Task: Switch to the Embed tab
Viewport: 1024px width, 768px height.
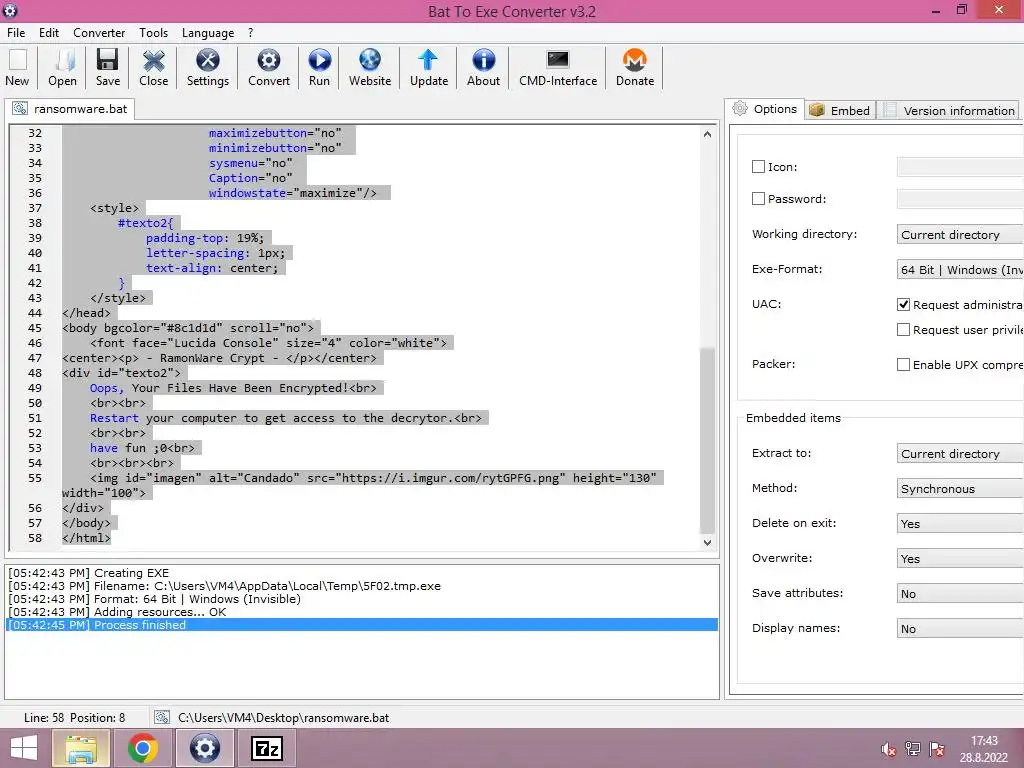Action: click(x=840, y=110)
